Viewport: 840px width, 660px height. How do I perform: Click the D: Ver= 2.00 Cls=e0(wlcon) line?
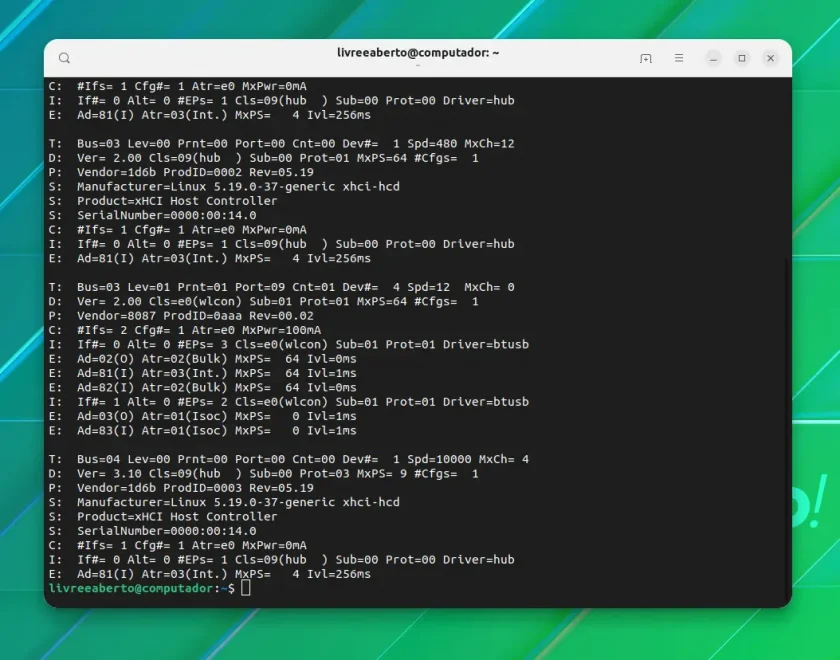point(263,302)
